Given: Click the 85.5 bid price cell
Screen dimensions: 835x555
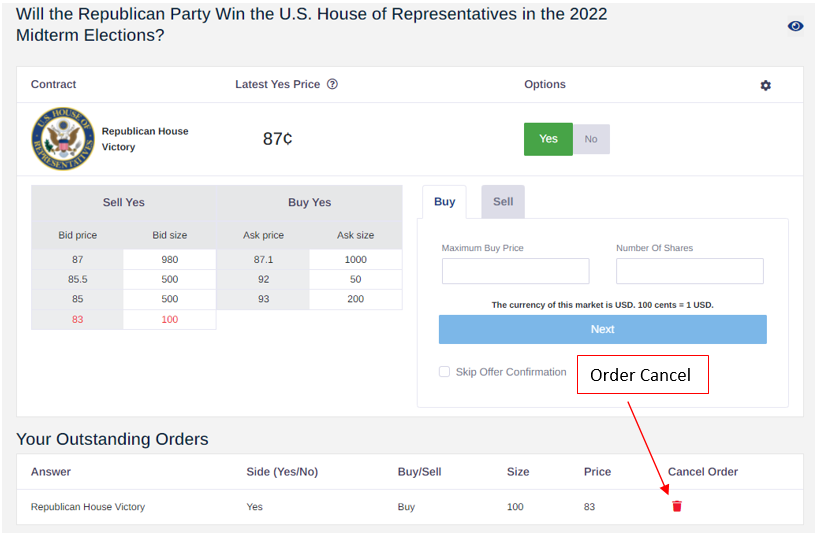Looking at the screenshot, I should [x=77, y=279].
